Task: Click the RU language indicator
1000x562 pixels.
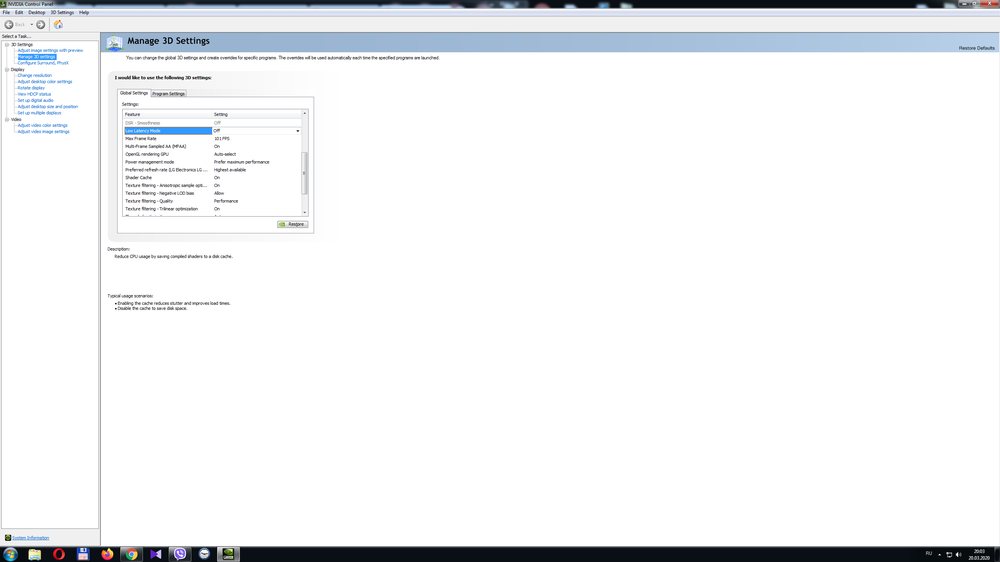Action: tap(929, 554)
